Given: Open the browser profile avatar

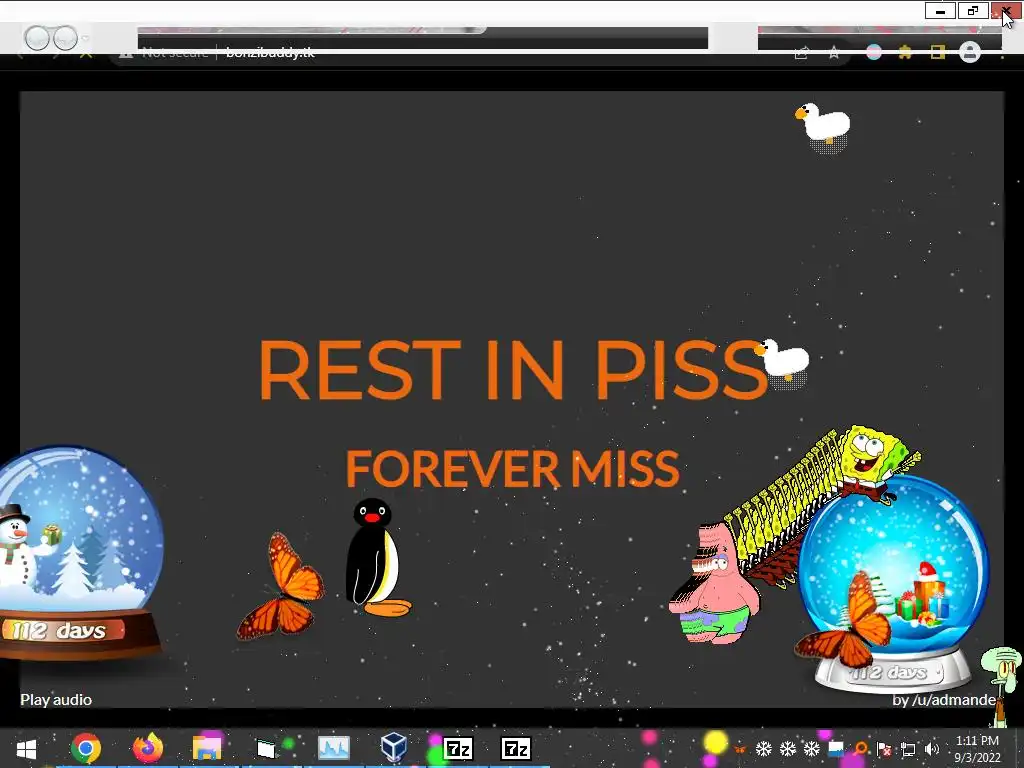Looking at the screenshot, I should (970, 52).
